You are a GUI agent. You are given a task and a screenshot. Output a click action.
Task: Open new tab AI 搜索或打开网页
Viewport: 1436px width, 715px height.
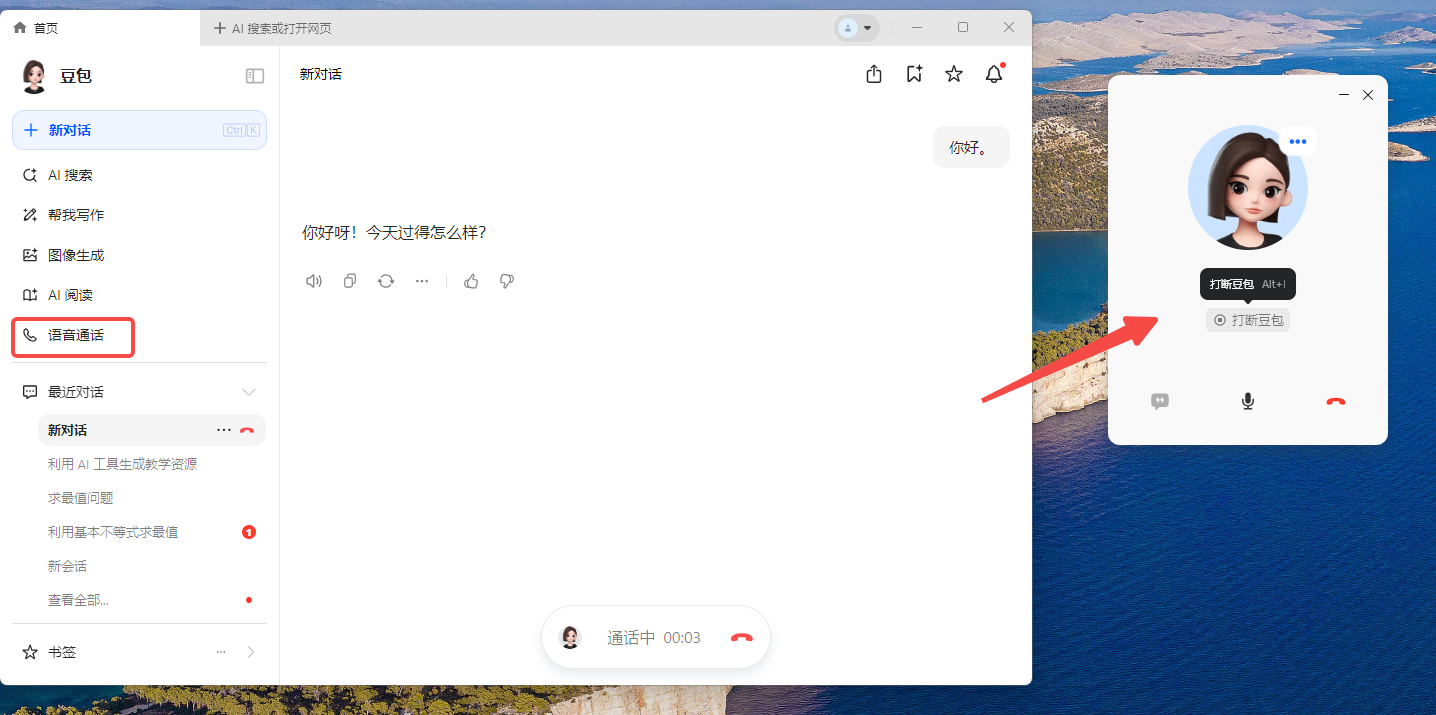pyautogui.click(x=272, y=28)
